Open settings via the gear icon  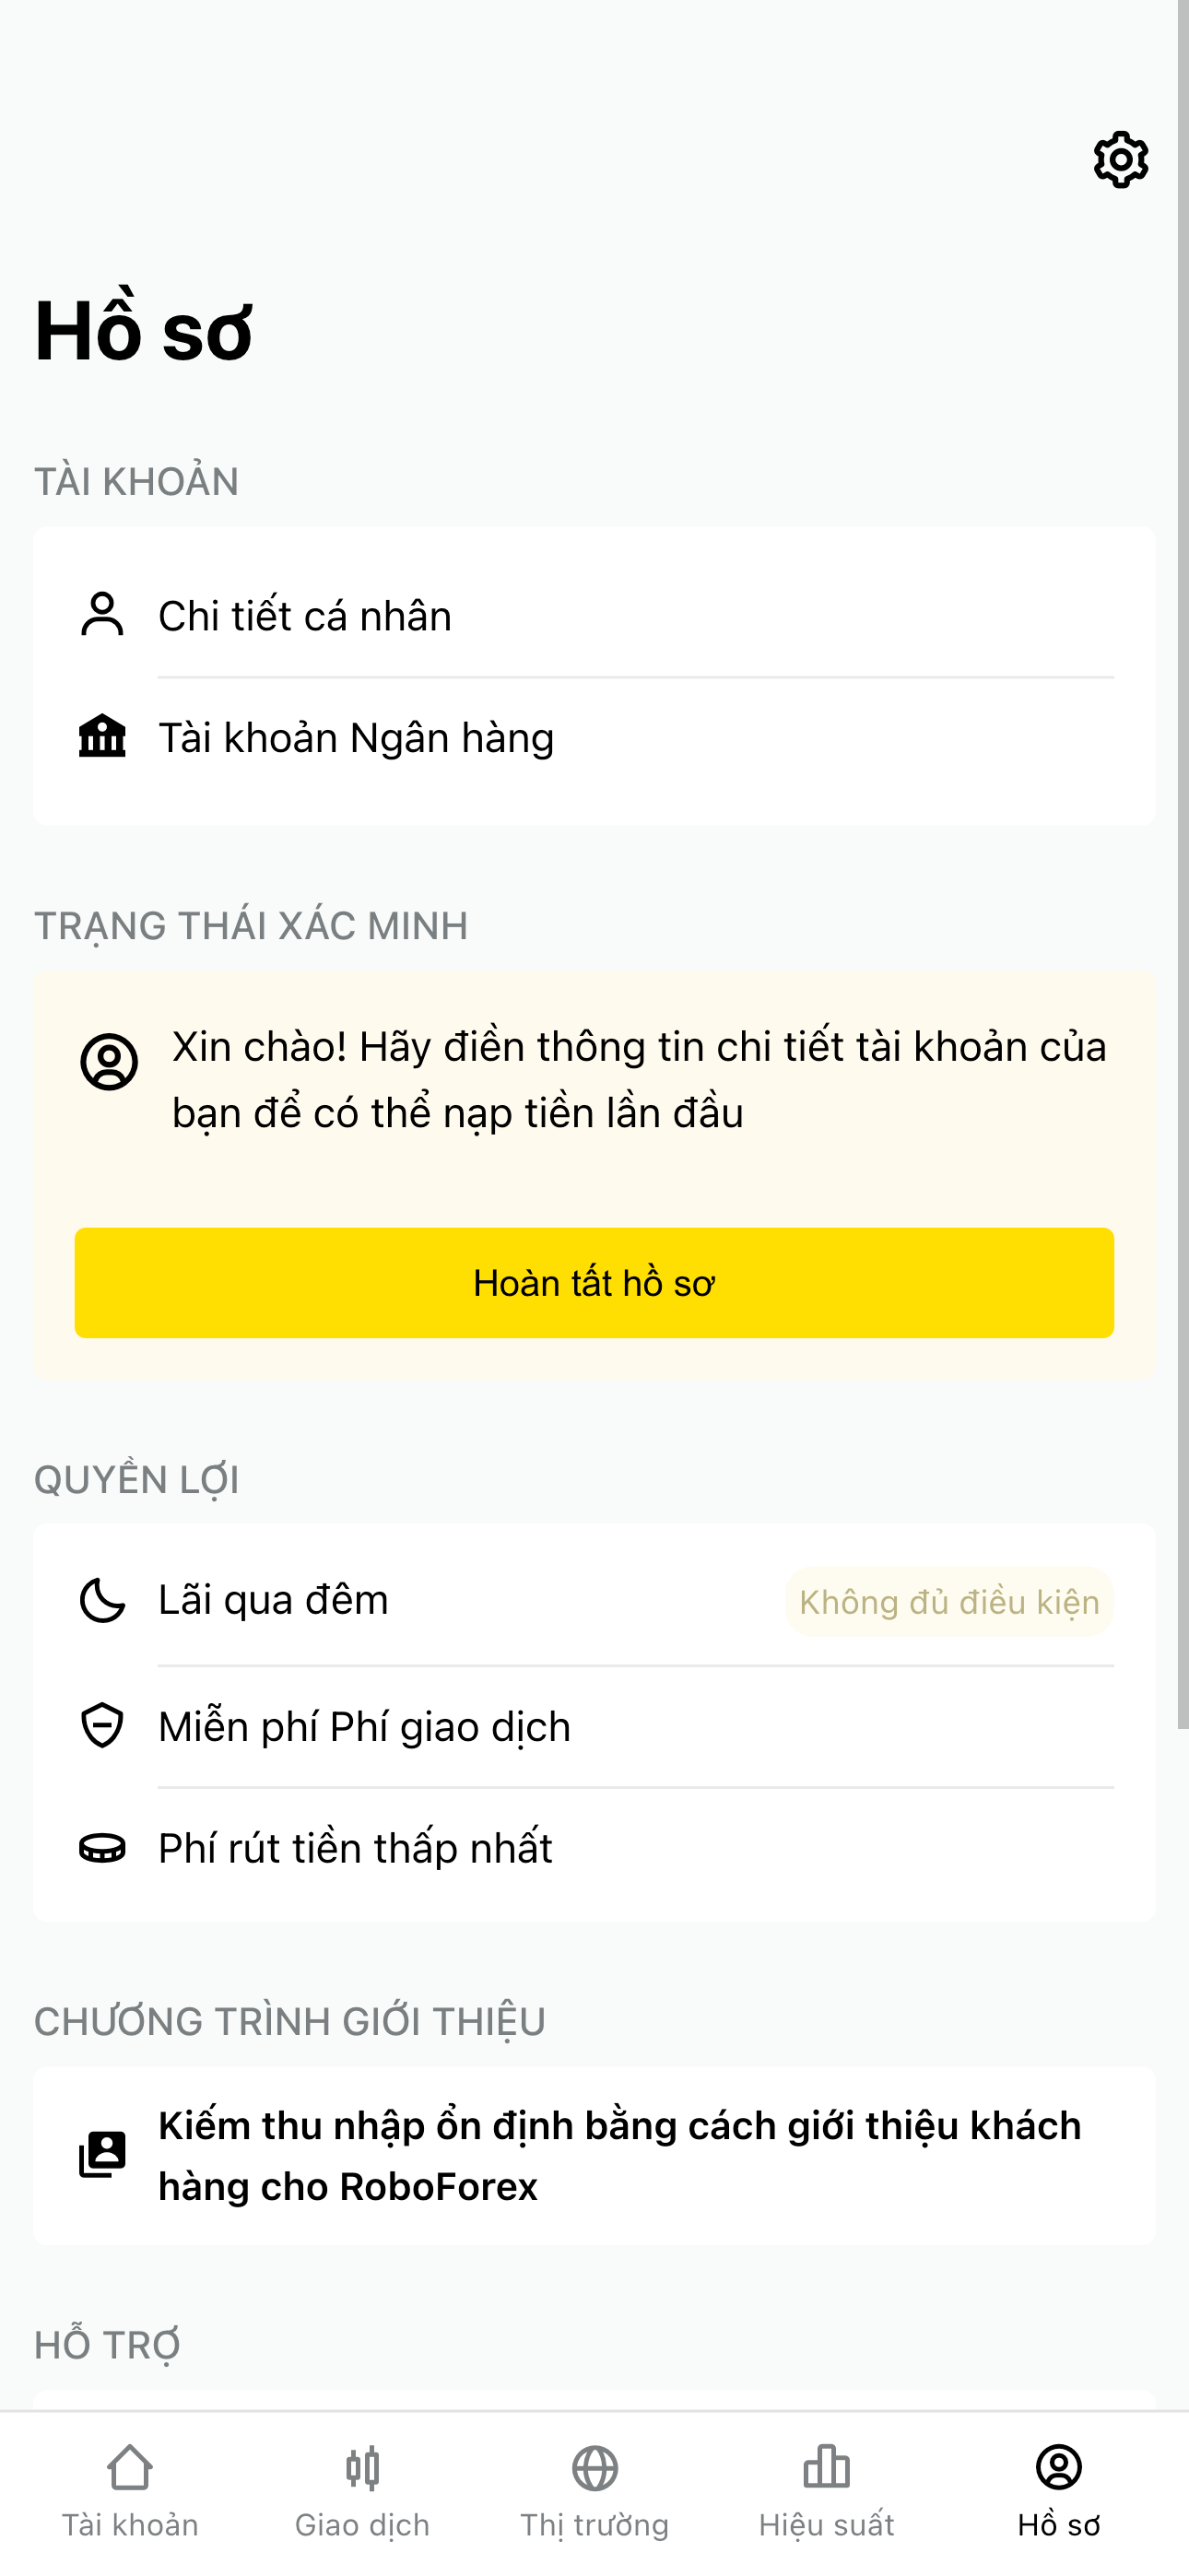1120,159
